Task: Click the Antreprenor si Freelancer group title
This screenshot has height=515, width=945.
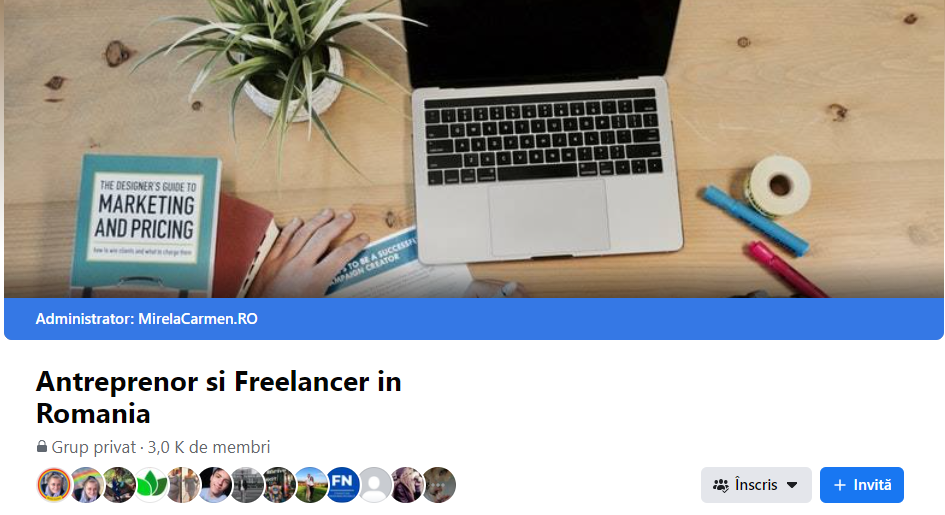Action: coord(219,398)
